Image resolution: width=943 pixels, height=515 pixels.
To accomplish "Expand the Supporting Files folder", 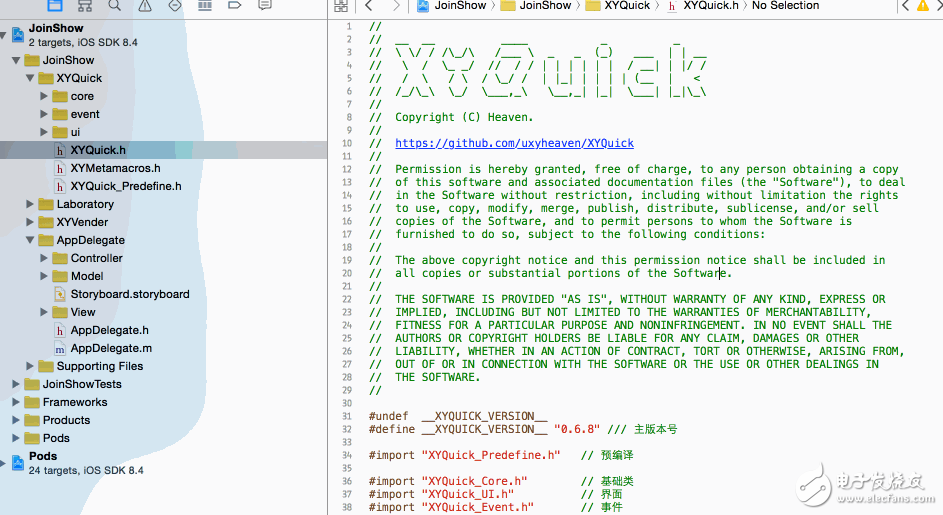I will coord(30,366).
